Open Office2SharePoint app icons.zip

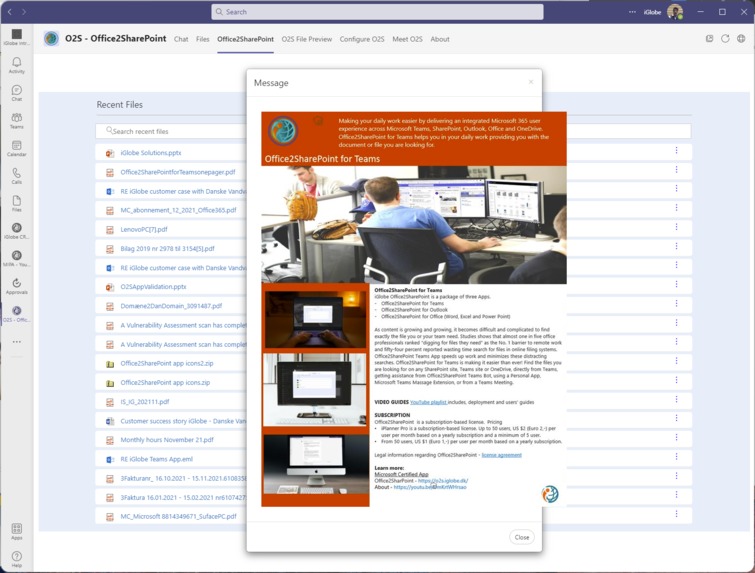tap(165, 382)
